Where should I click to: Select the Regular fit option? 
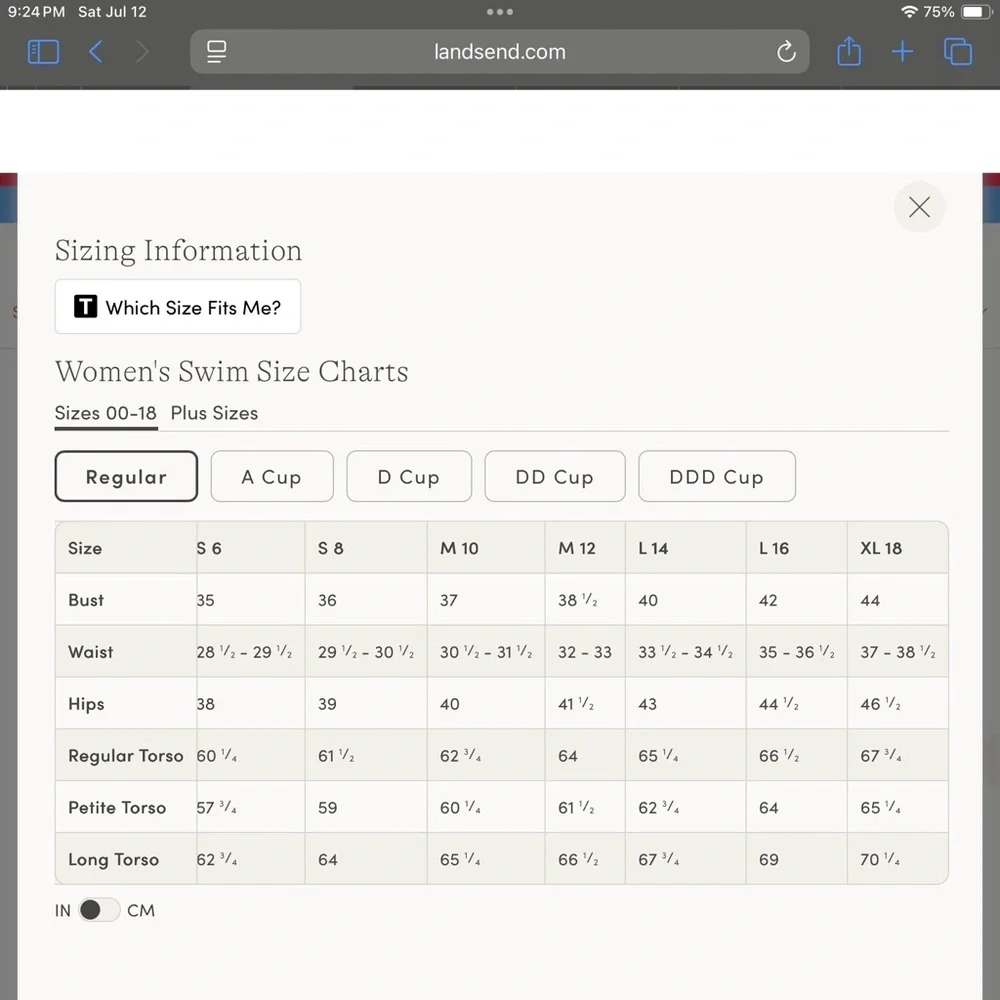click(126, 477)
